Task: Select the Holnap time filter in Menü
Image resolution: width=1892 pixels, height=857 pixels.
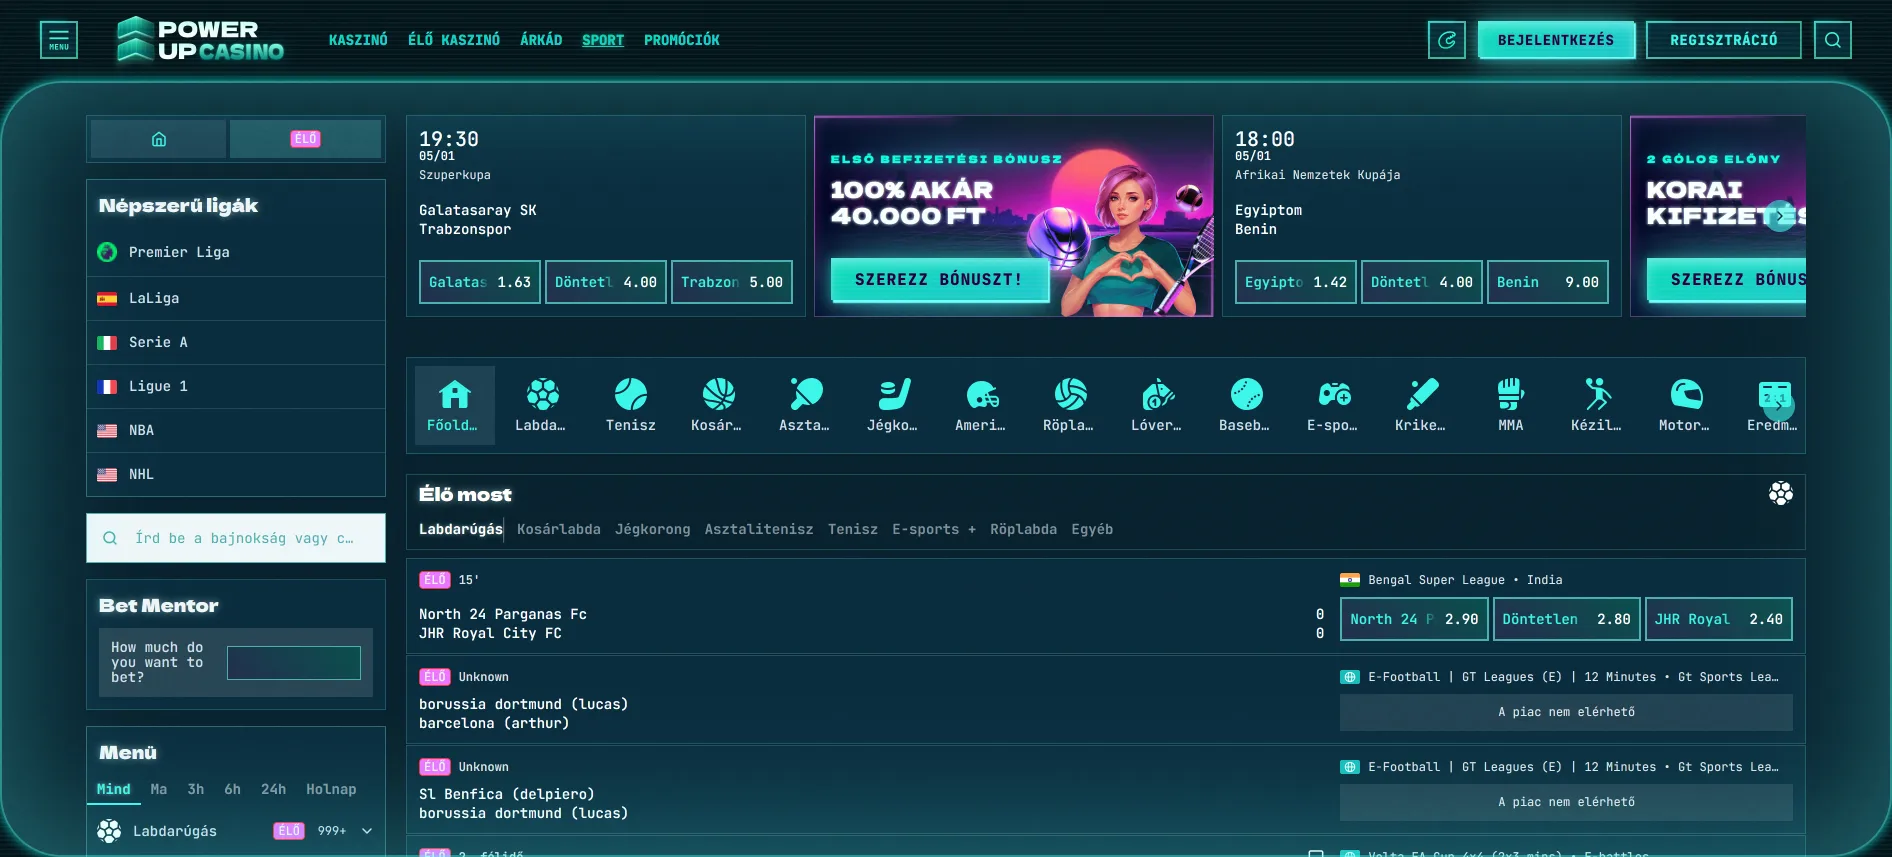Action: pos(331,789)
